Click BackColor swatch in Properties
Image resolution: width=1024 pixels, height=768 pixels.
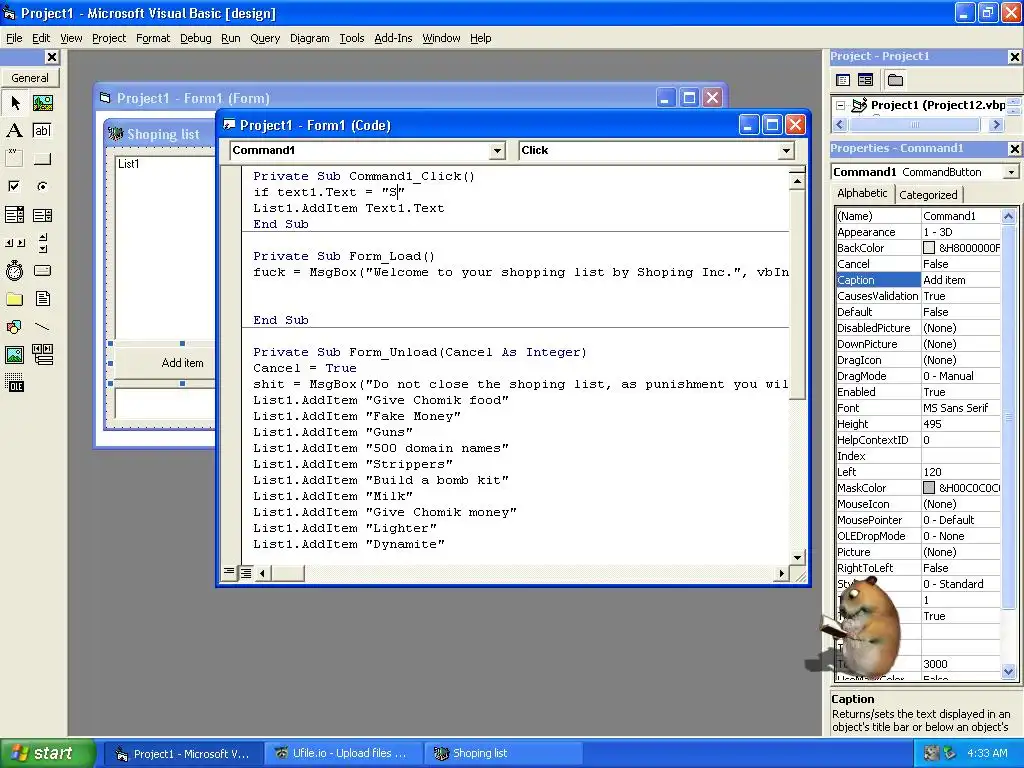tap(929, 248)
